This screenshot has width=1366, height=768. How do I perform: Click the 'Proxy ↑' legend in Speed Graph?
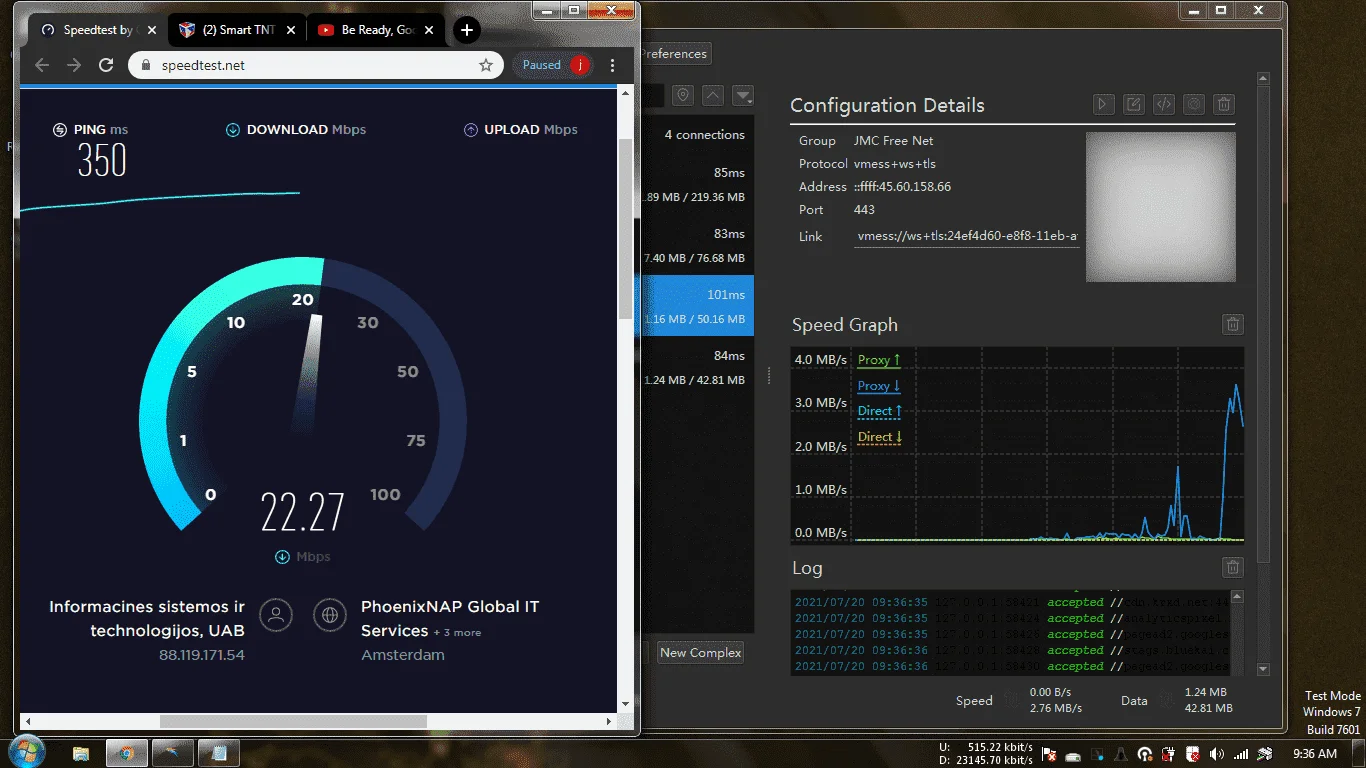point(879,360)
